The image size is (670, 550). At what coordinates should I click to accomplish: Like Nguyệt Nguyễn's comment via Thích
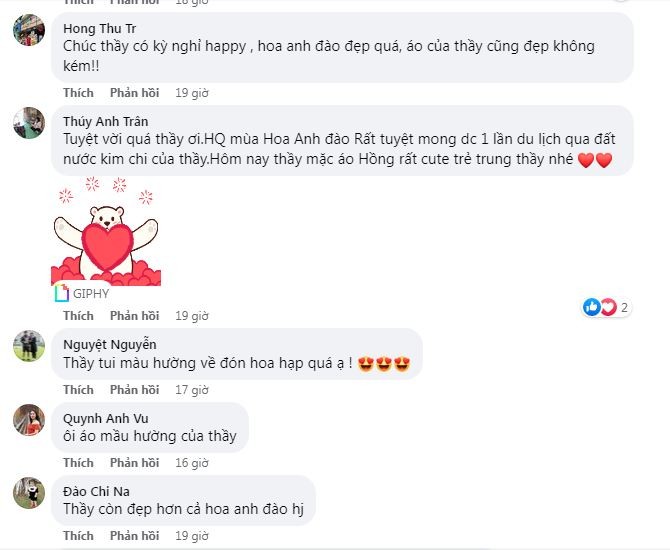pos(78,390)
